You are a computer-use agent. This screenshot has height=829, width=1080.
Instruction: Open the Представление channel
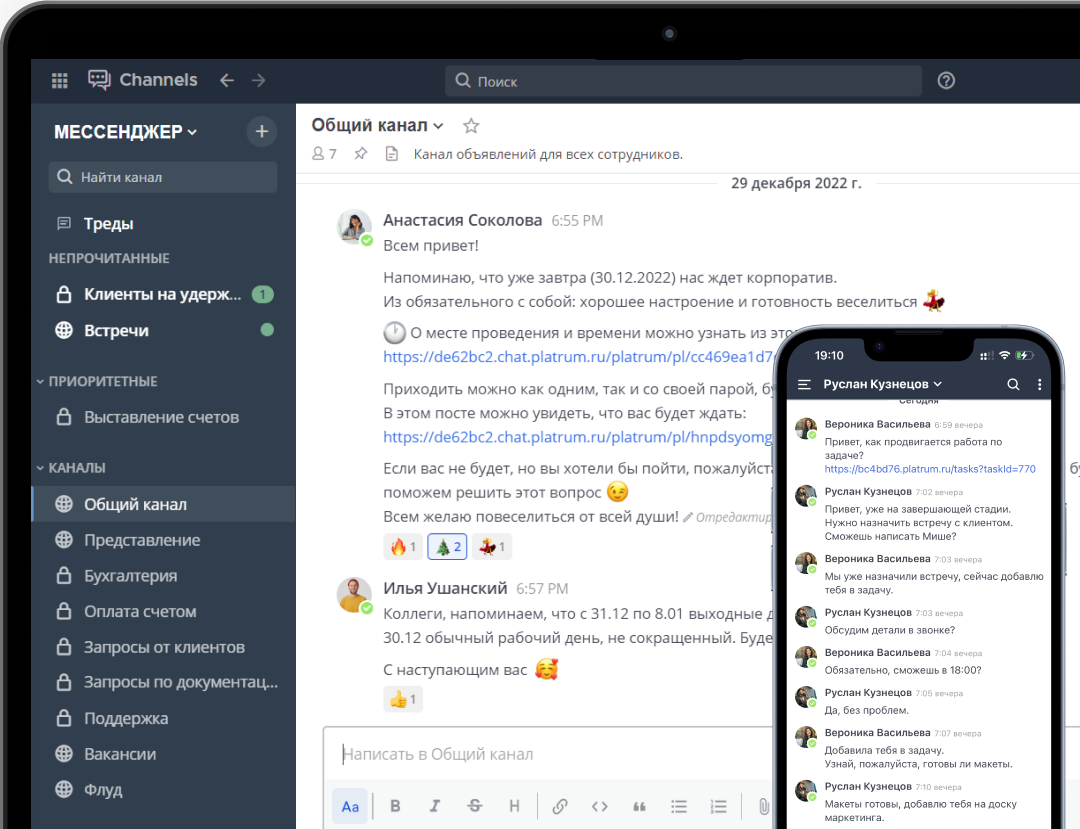(164, 540)
